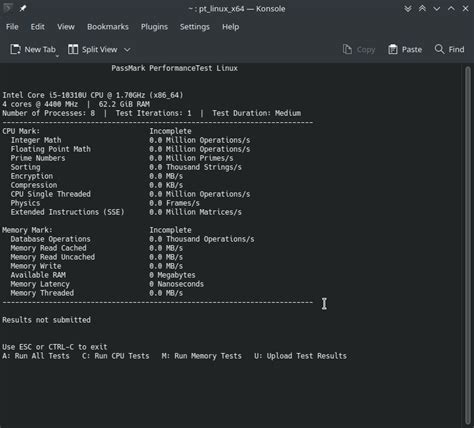Click the 'Physics' row label
This screenshot has height=428, width=474.
[25, 203]
